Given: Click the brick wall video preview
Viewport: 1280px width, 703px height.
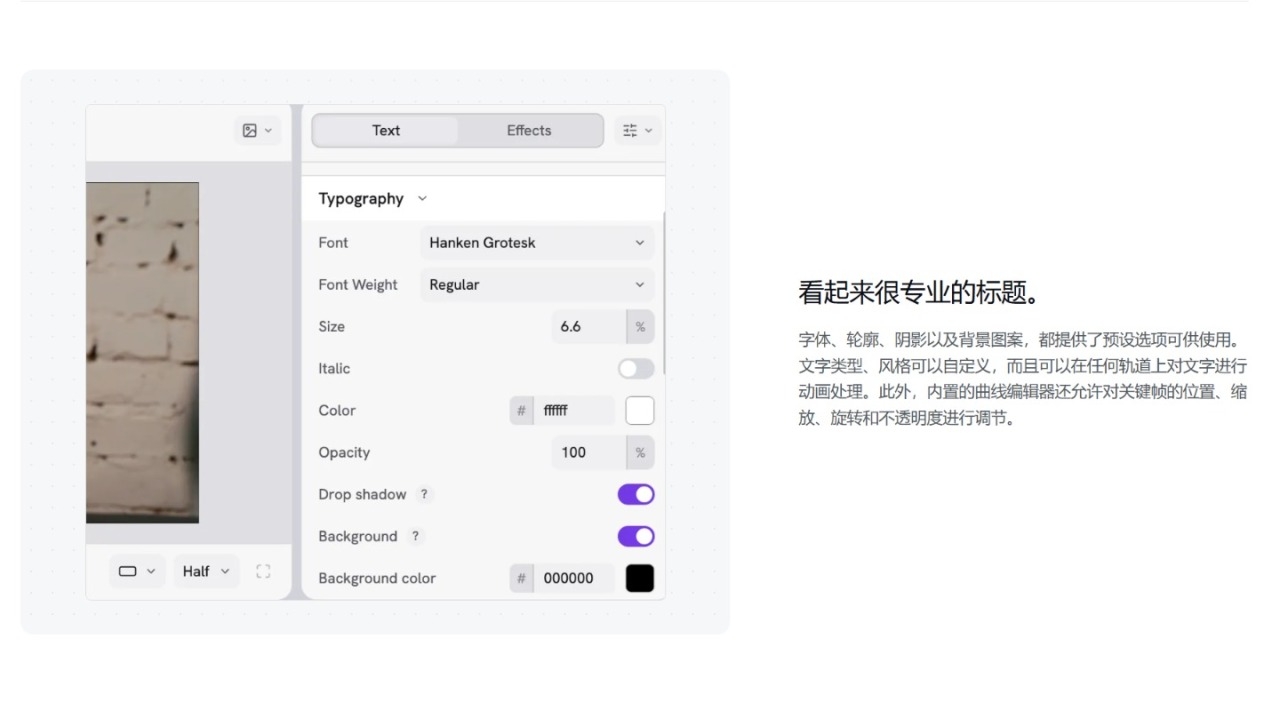Looking at the screenshot, I should (x=142, y=352).
